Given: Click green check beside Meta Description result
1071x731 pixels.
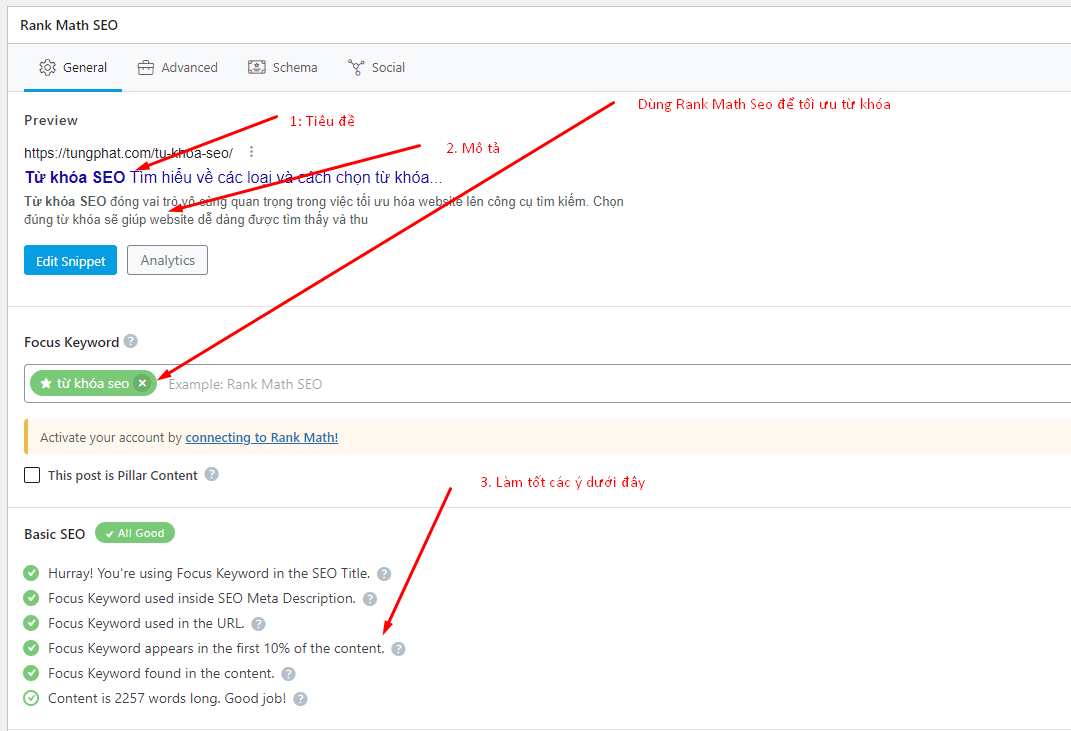Looking at the screenshot, I should 31,598.
